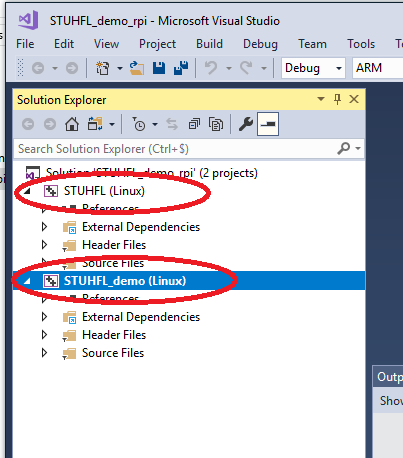Expand Header Files under STUHFL (Linux)
This screenshot has height=458, width=403.
tap(44, 245)
